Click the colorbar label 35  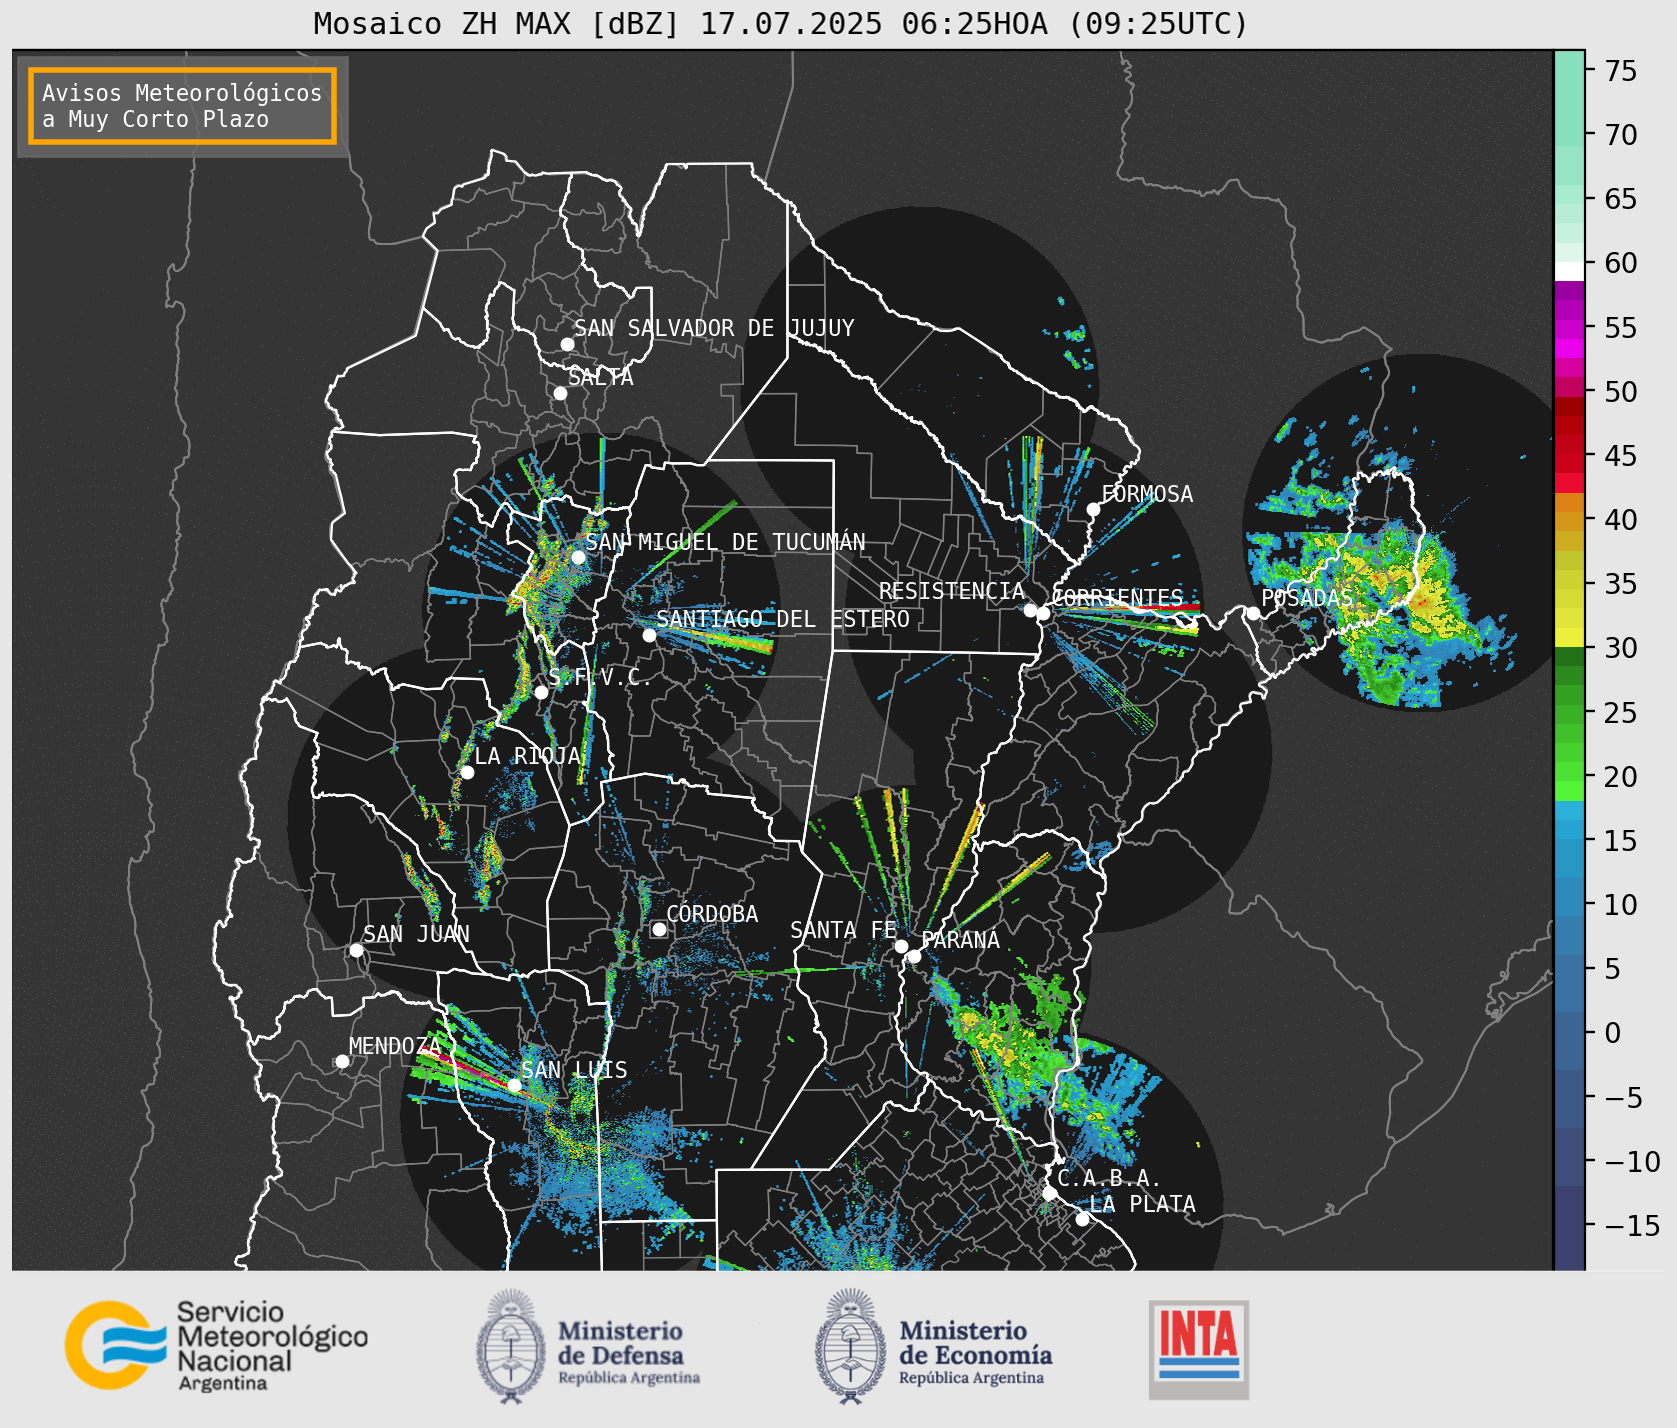[1621, 584]
